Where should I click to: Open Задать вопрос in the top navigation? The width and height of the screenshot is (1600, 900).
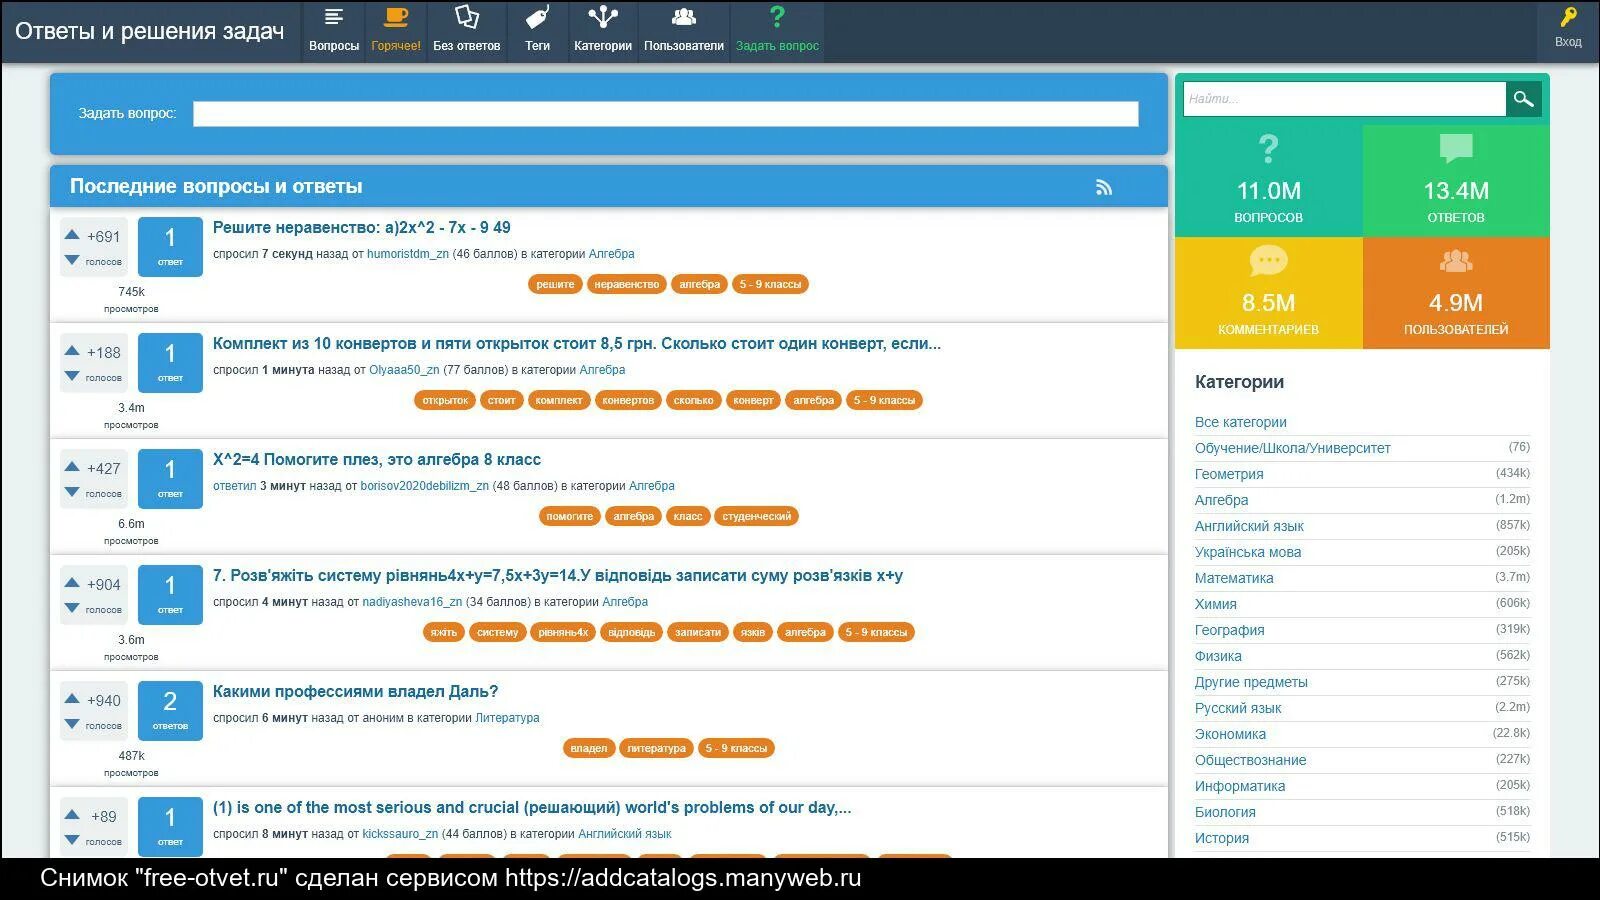777,31
